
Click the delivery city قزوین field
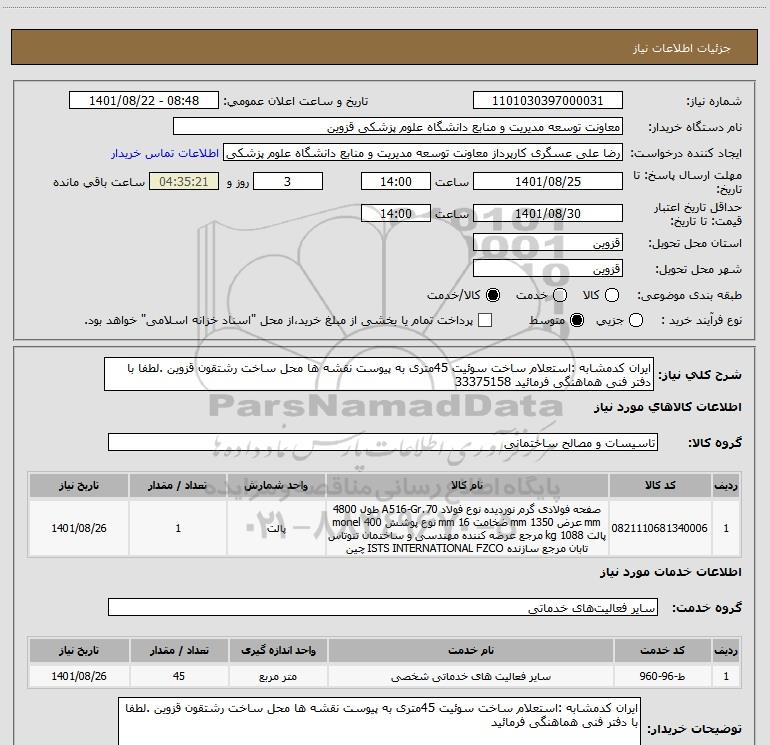[x=548, y=268]
